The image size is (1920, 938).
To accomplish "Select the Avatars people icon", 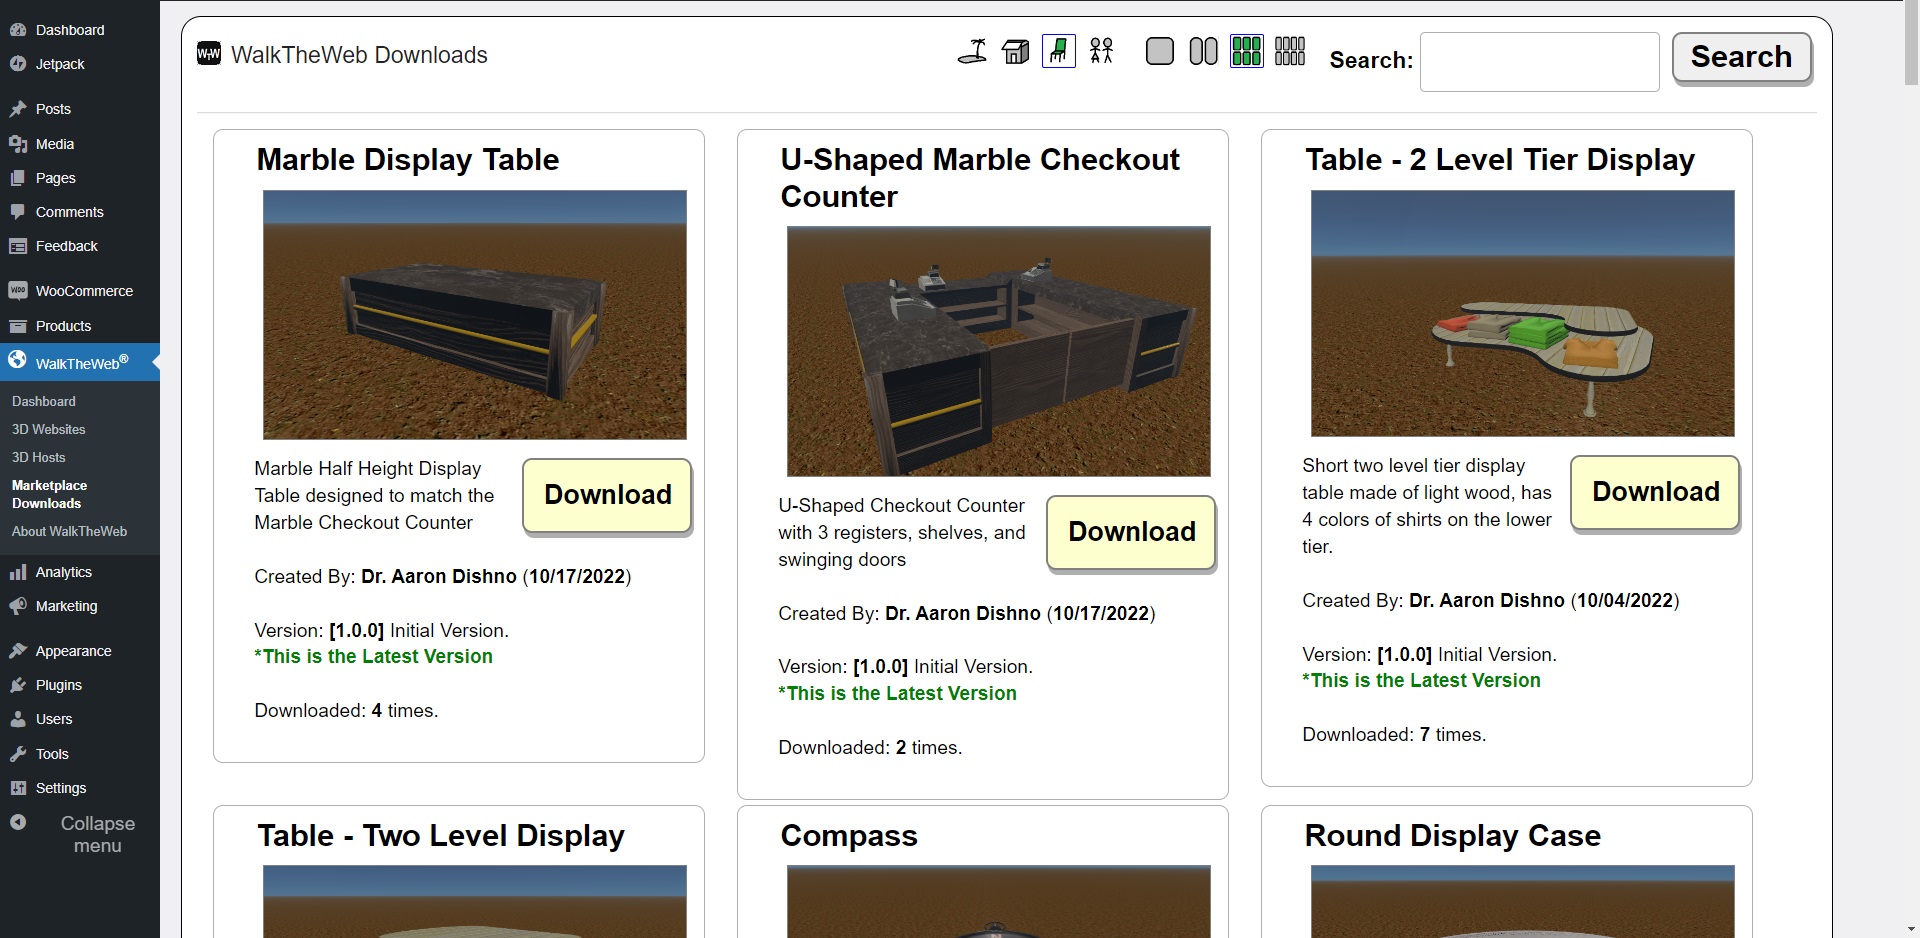I will click(1101, 51).
